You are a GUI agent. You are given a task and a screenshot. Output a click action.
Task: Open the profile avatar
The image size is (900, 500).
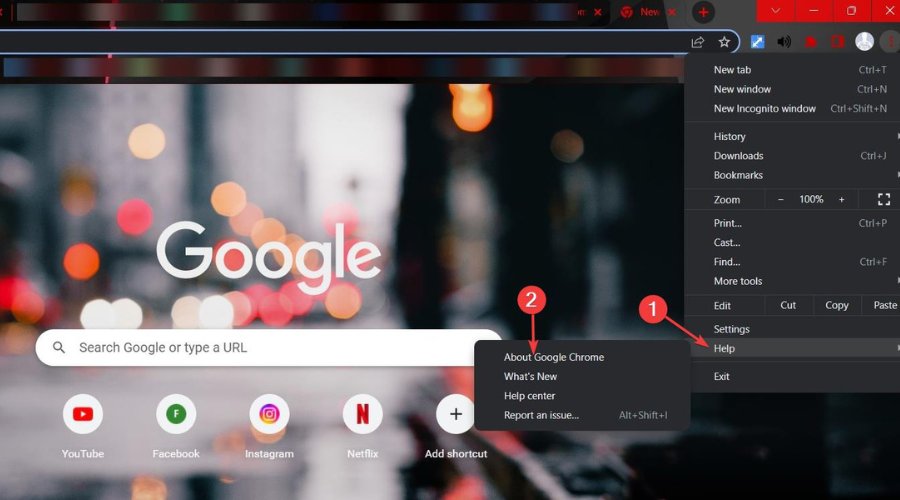[864, 41]
